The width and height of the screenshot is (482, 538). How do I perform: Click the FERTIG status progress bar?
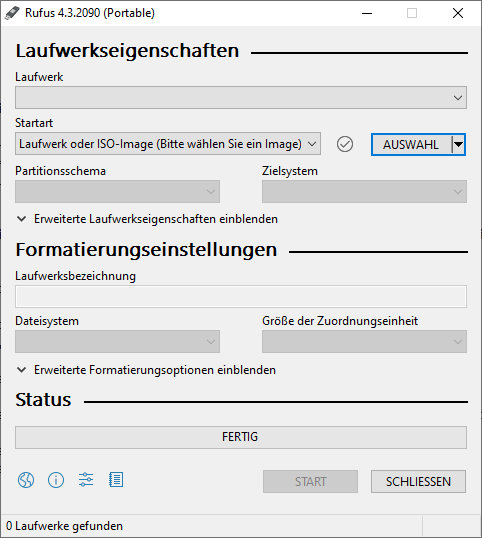(x=241, y=437)
